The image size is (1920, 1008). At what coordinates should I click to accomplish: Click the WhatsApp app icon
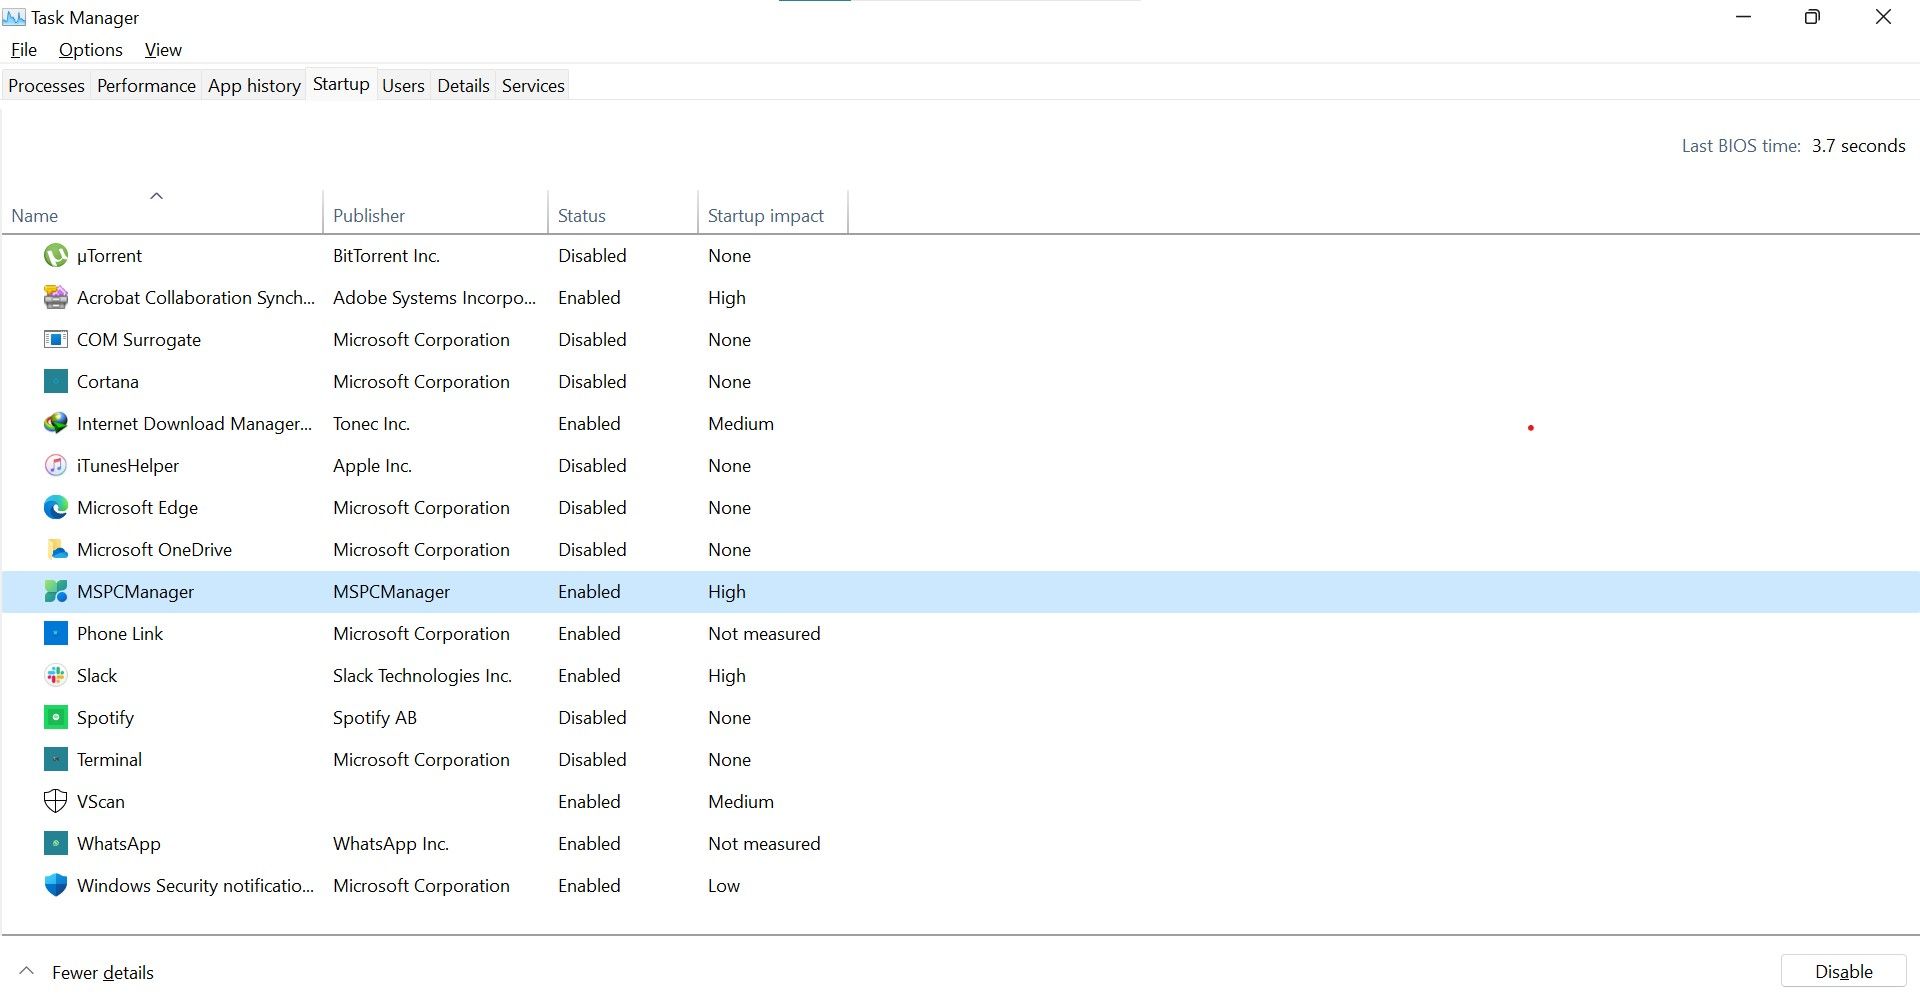pyautogui.click(x=56, y=844)
